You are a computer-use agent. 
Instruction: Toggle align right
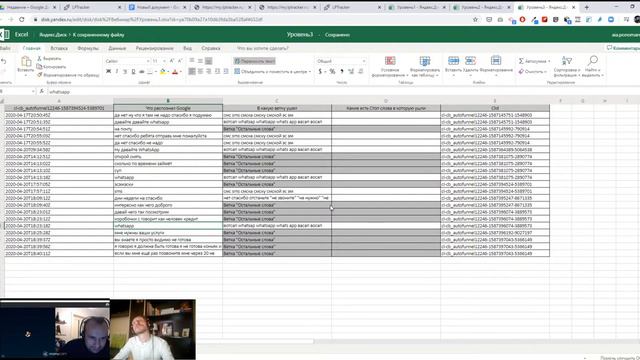209,71
